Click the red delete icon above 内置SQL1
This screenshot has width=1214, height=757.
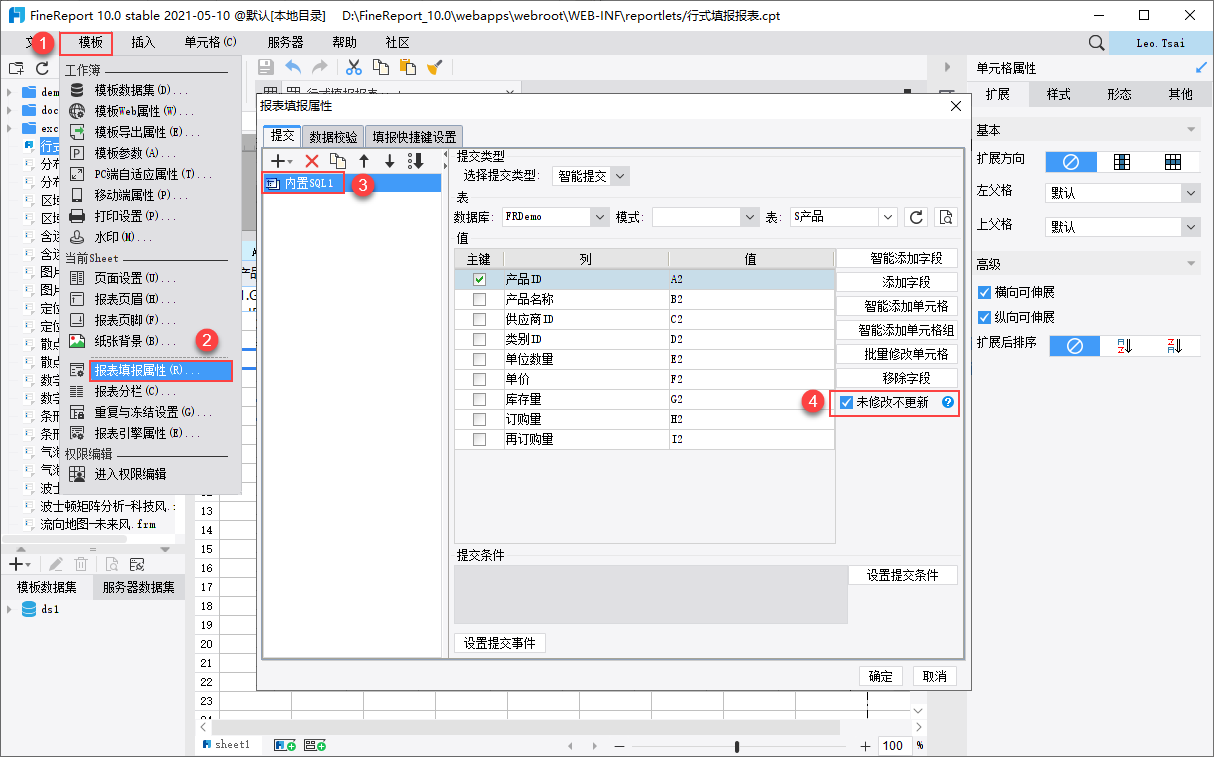(312, 161)
